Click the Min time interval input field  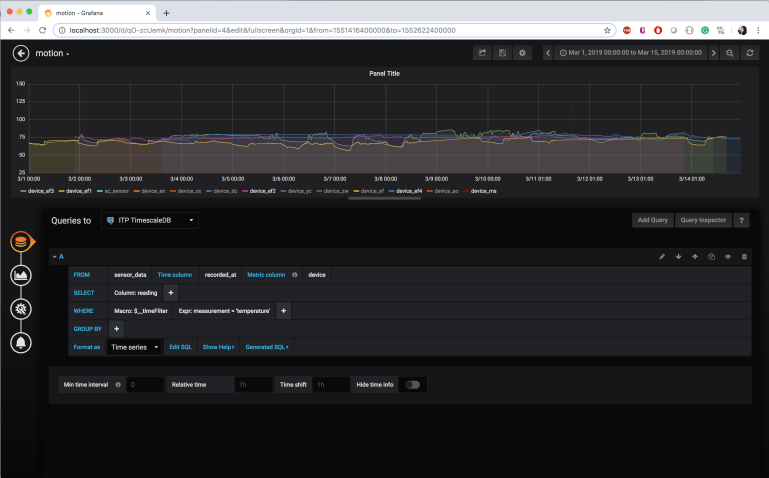pyautogui.click(x=145, y=384)
